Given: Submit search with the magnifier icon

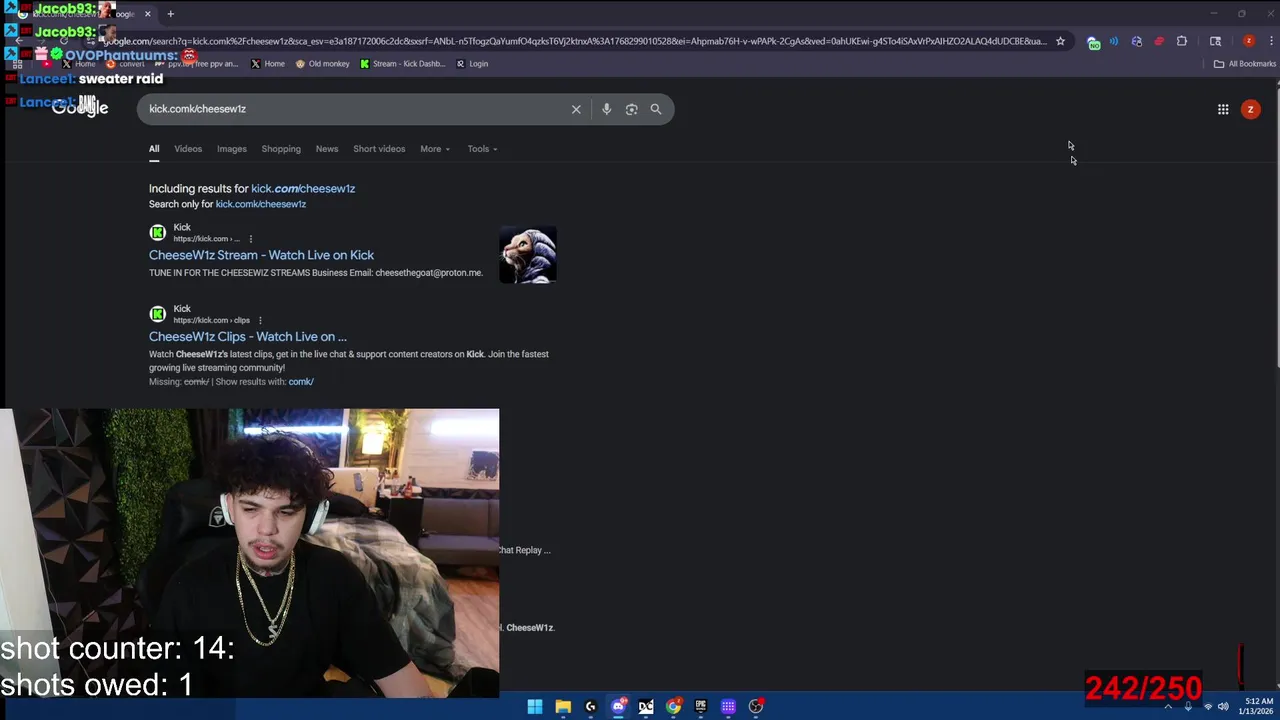Looking at the screenshot, I should click(x=656, y=109).
